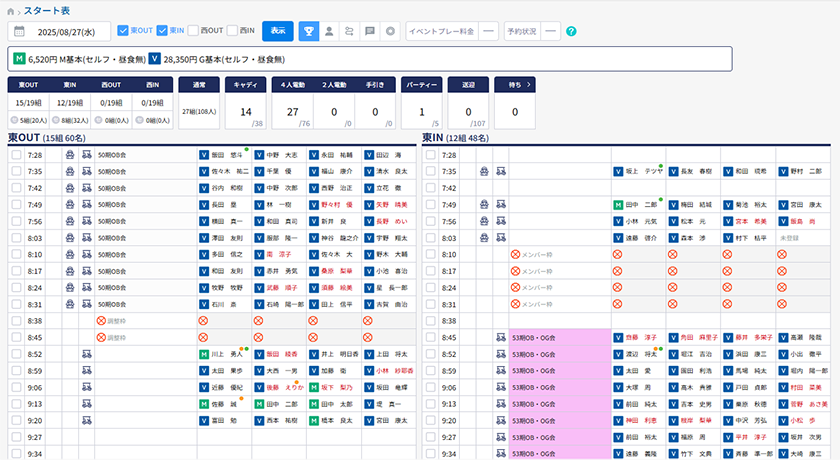Screen dimensions: 840x460
Task: Expand the 待ち panel arrow
Action: (527, 85)
